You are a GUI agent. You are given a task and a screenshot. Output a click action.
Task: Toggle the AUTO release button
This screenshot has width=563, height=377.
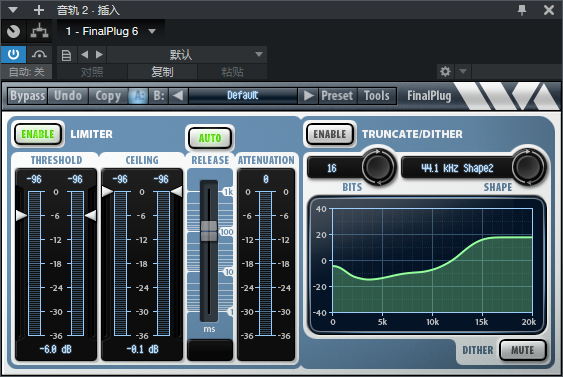tap(210, 138)
